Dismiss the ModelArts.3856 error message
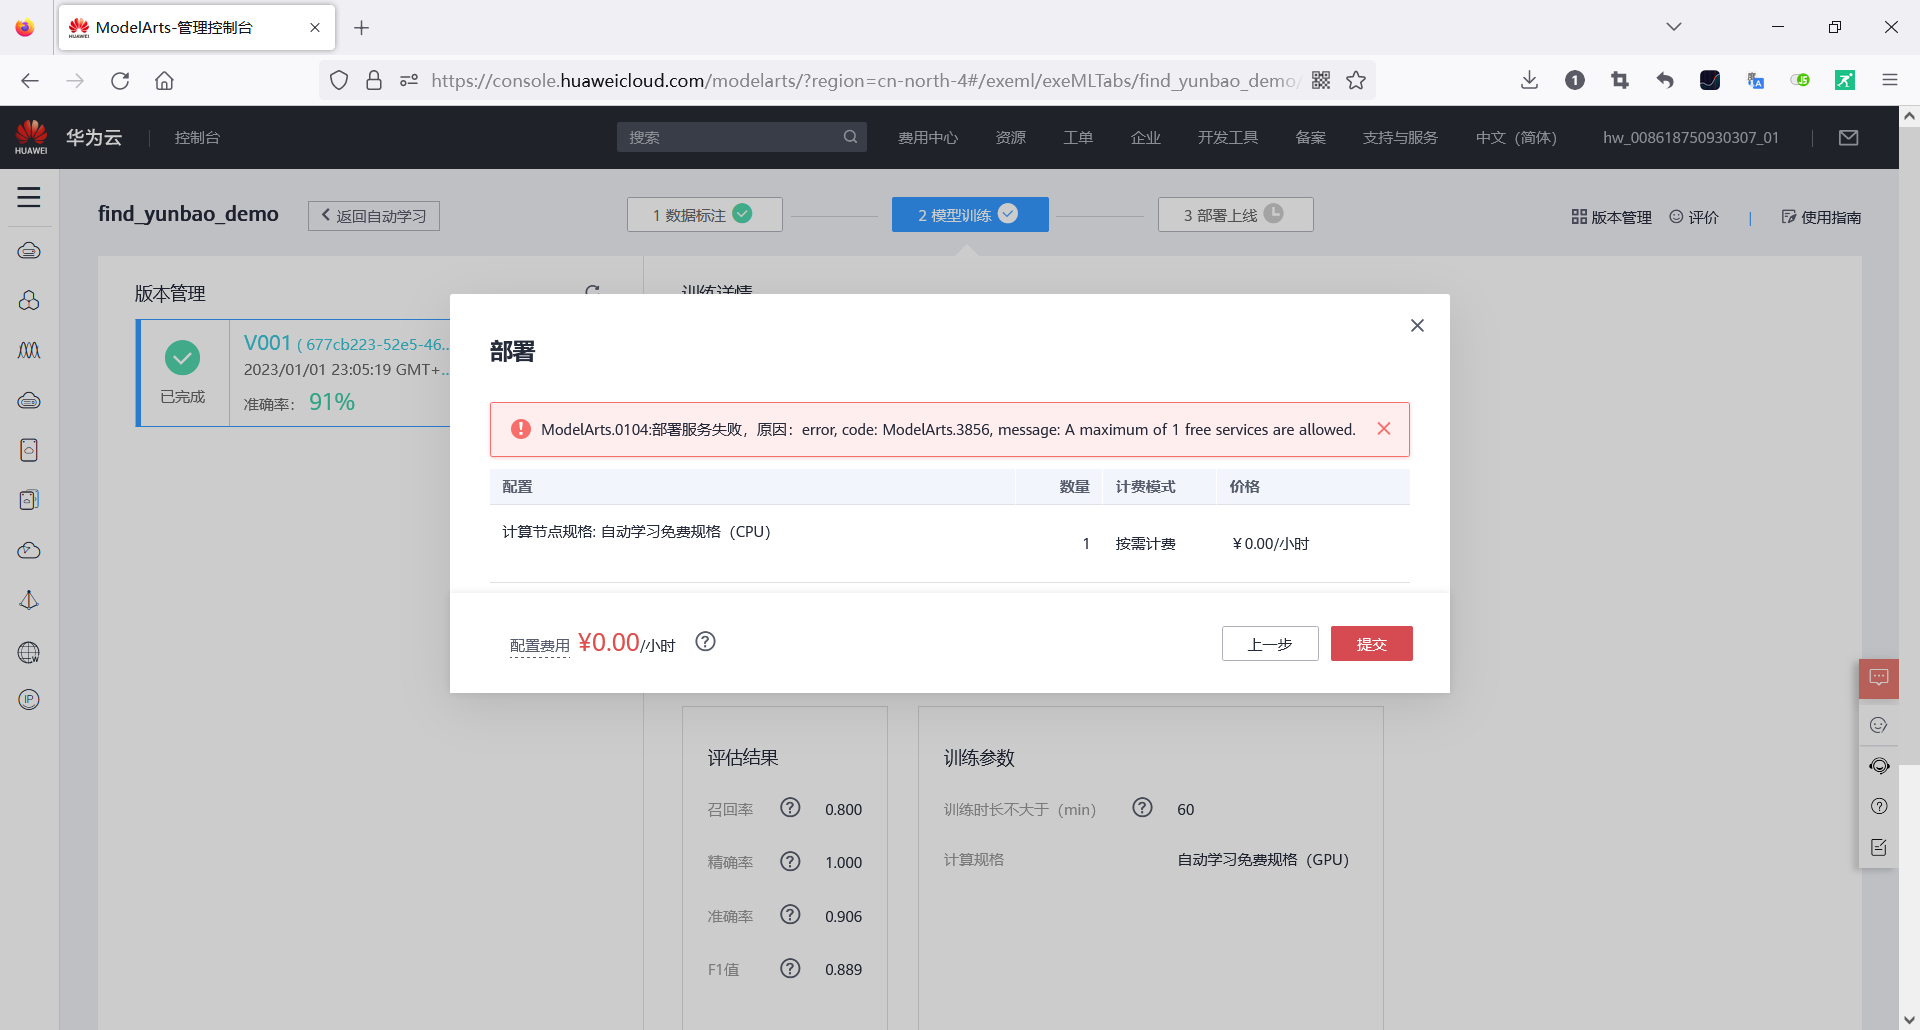This screenshot has width=1920, height=1030. [1384, 428]
